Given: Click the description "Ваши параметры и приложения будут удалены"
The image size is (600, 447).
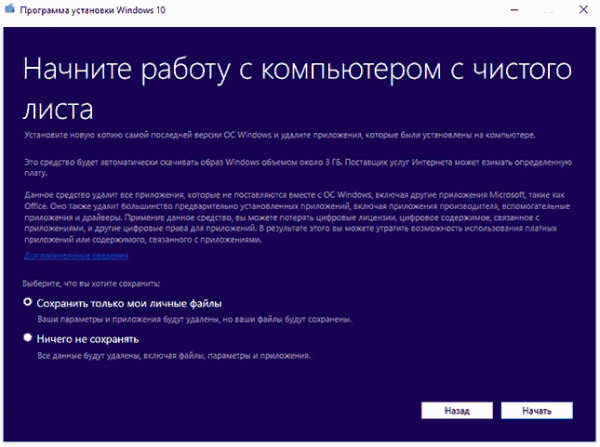Looking at the screenshot, I should 194,319.
